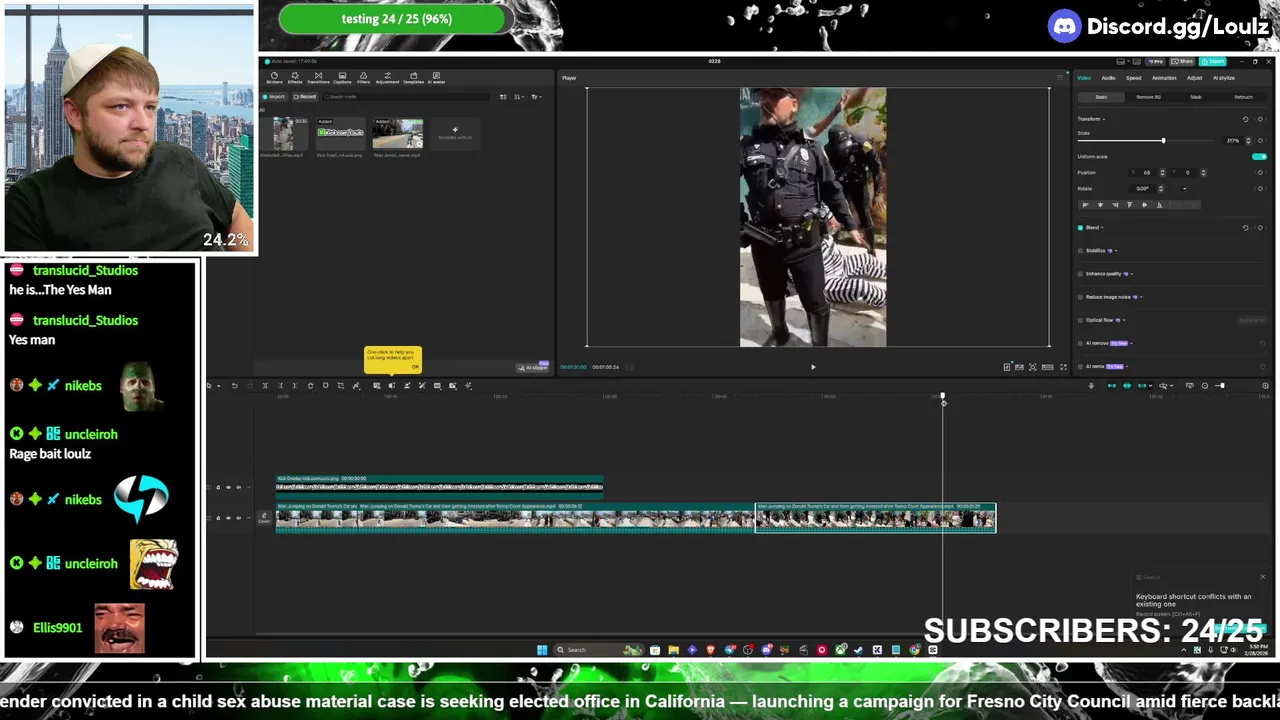1280x720 pixels.
Task: Click the Position X value field
Action: coord(1147,172)
